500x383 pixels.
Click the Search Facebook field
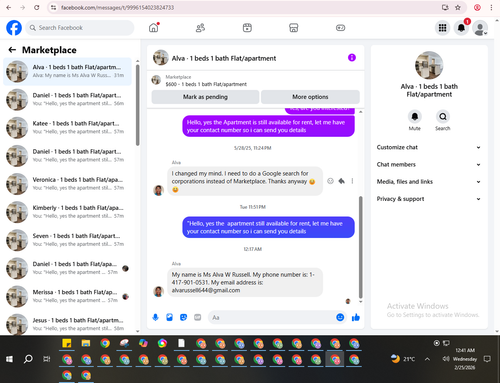click(80, 28)
